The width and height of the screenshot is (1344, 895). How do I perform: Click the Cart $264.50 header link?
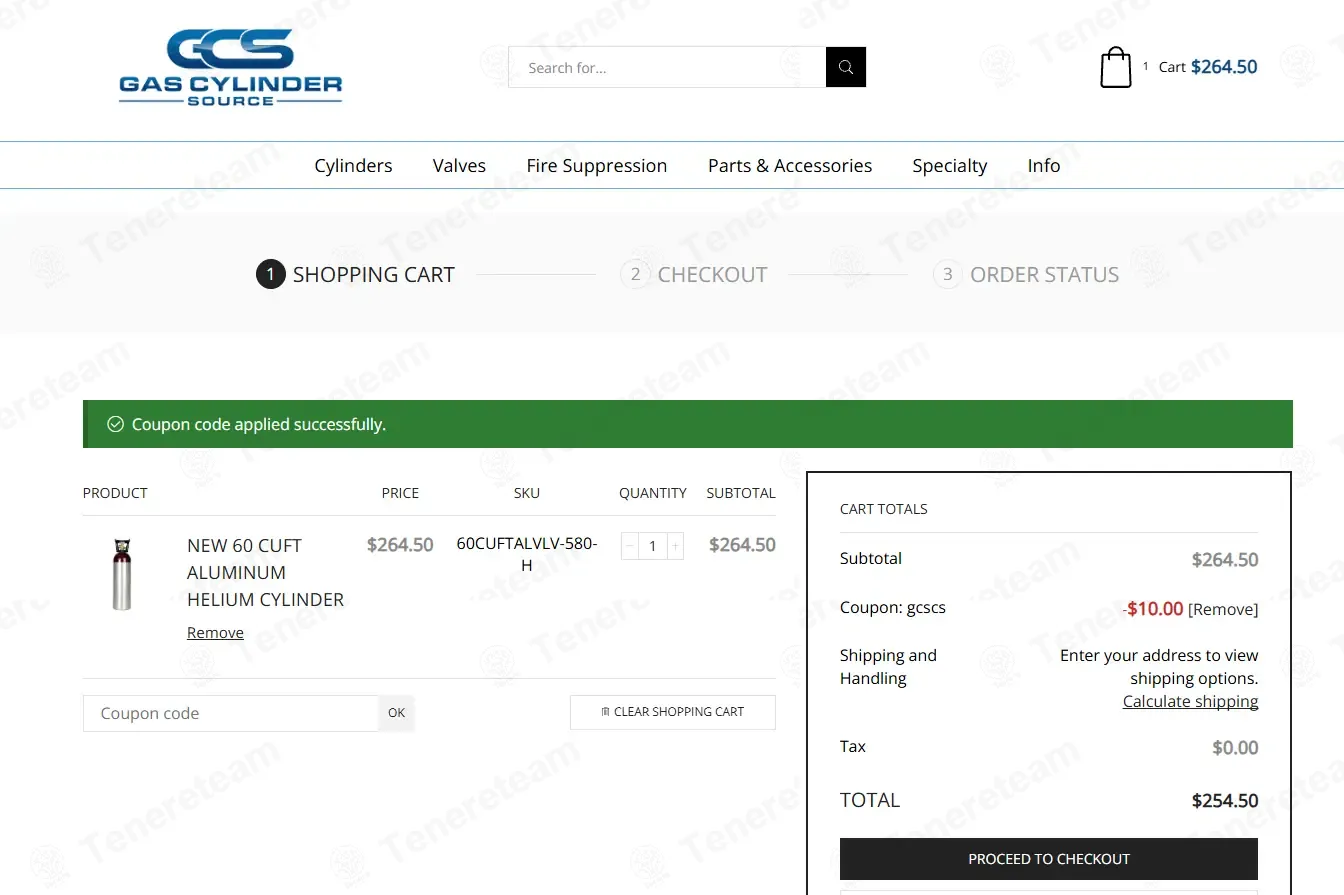point(1208,67)
